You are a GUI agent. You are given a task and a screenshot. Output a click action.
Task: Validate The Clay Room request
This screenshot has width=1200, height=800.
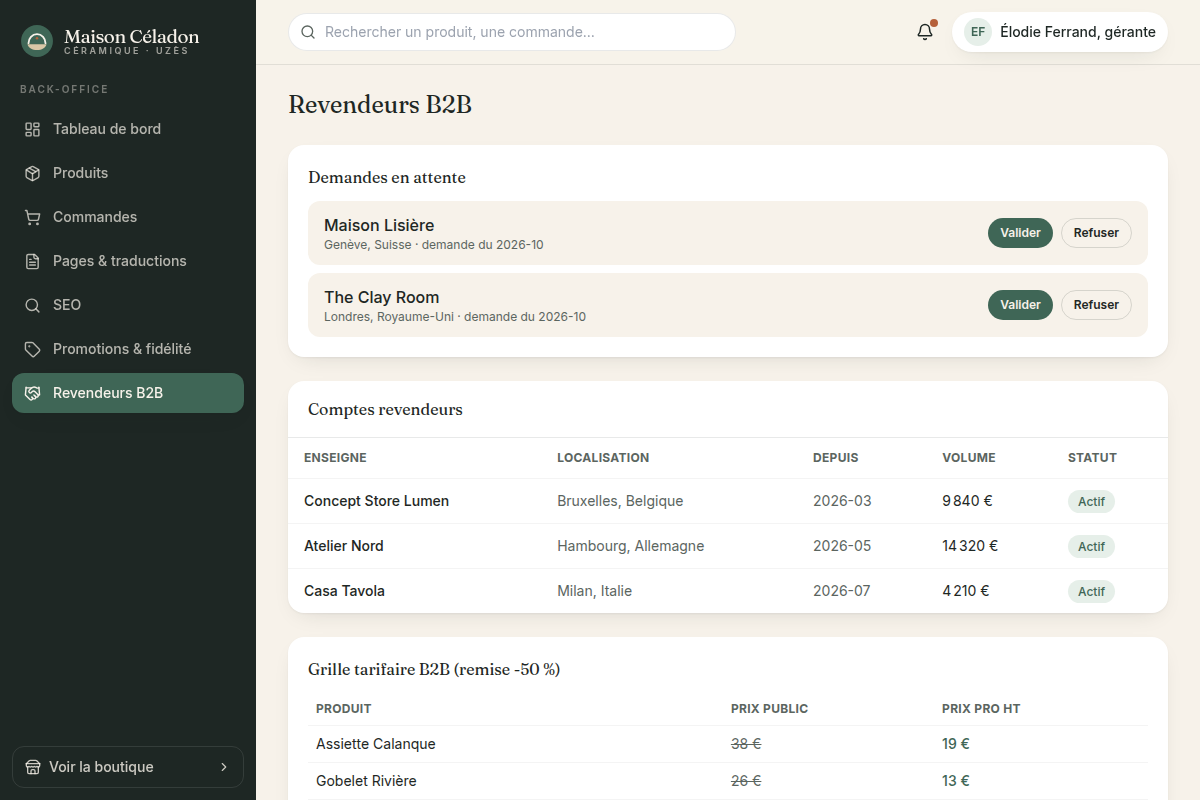point(1020,305)
